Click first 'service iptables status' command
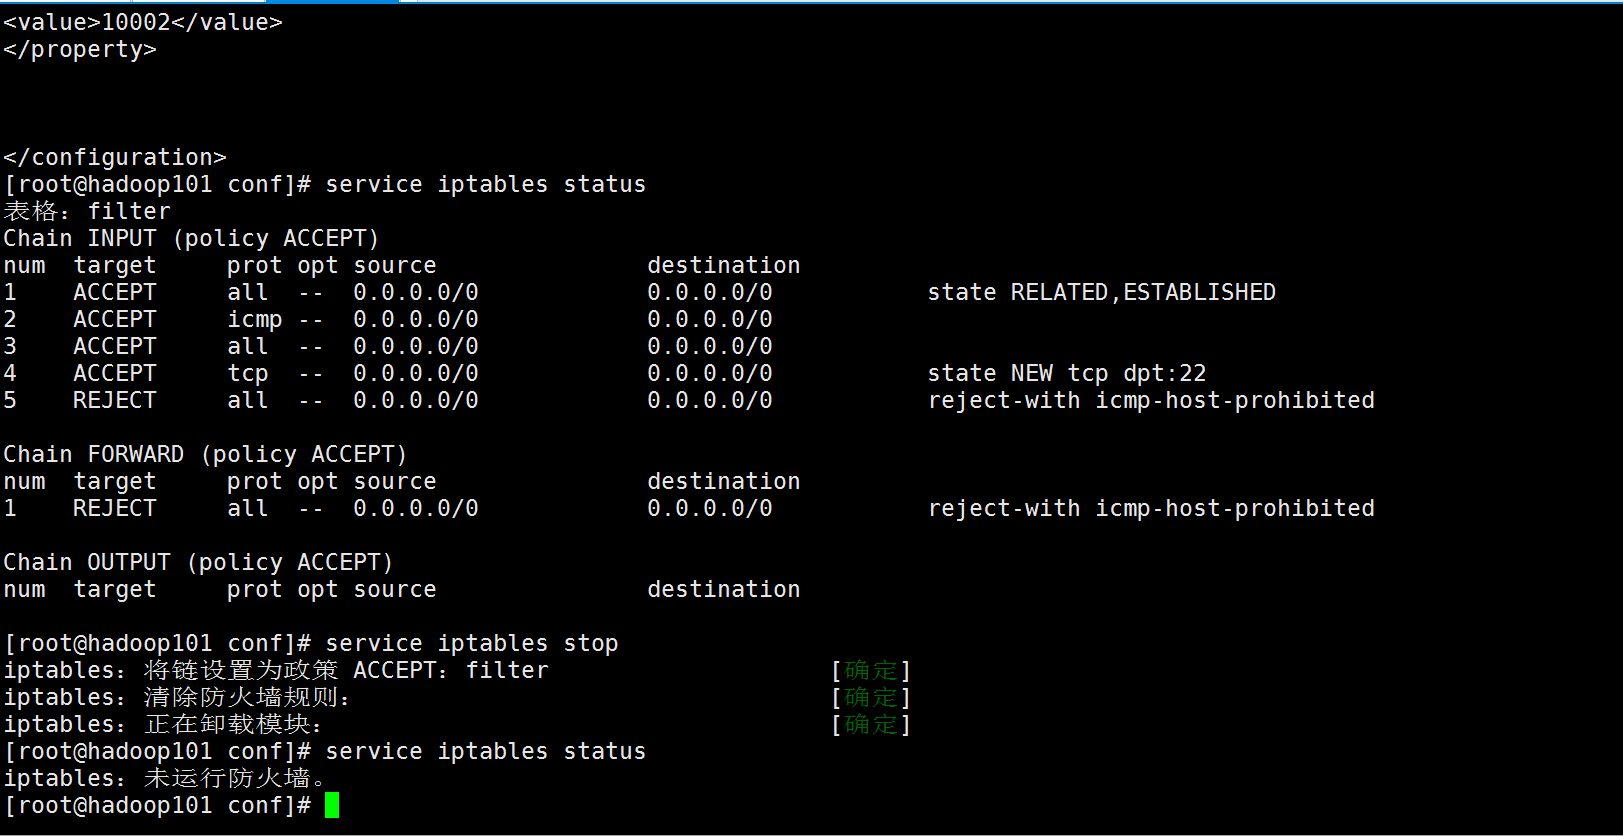The height and width of the screenshot is (836, 1623). click(x=486, y=184)
